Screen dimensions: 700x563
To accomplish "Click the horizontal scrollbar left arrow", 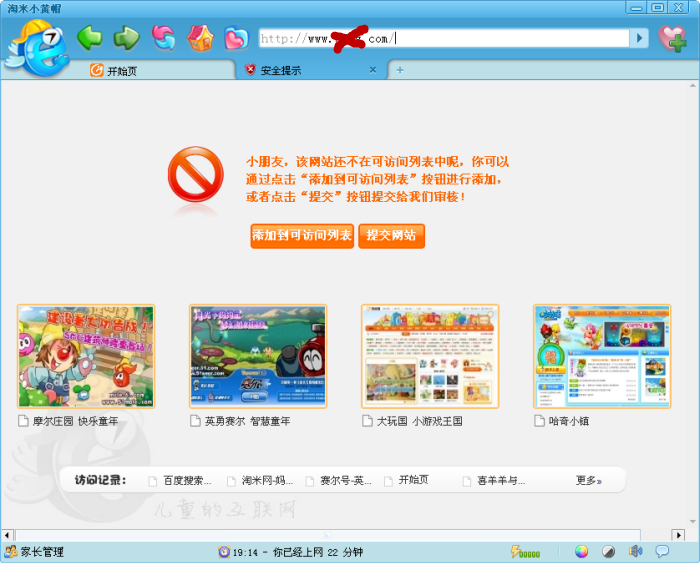I will pyautogui.click(x=7, y=534).
